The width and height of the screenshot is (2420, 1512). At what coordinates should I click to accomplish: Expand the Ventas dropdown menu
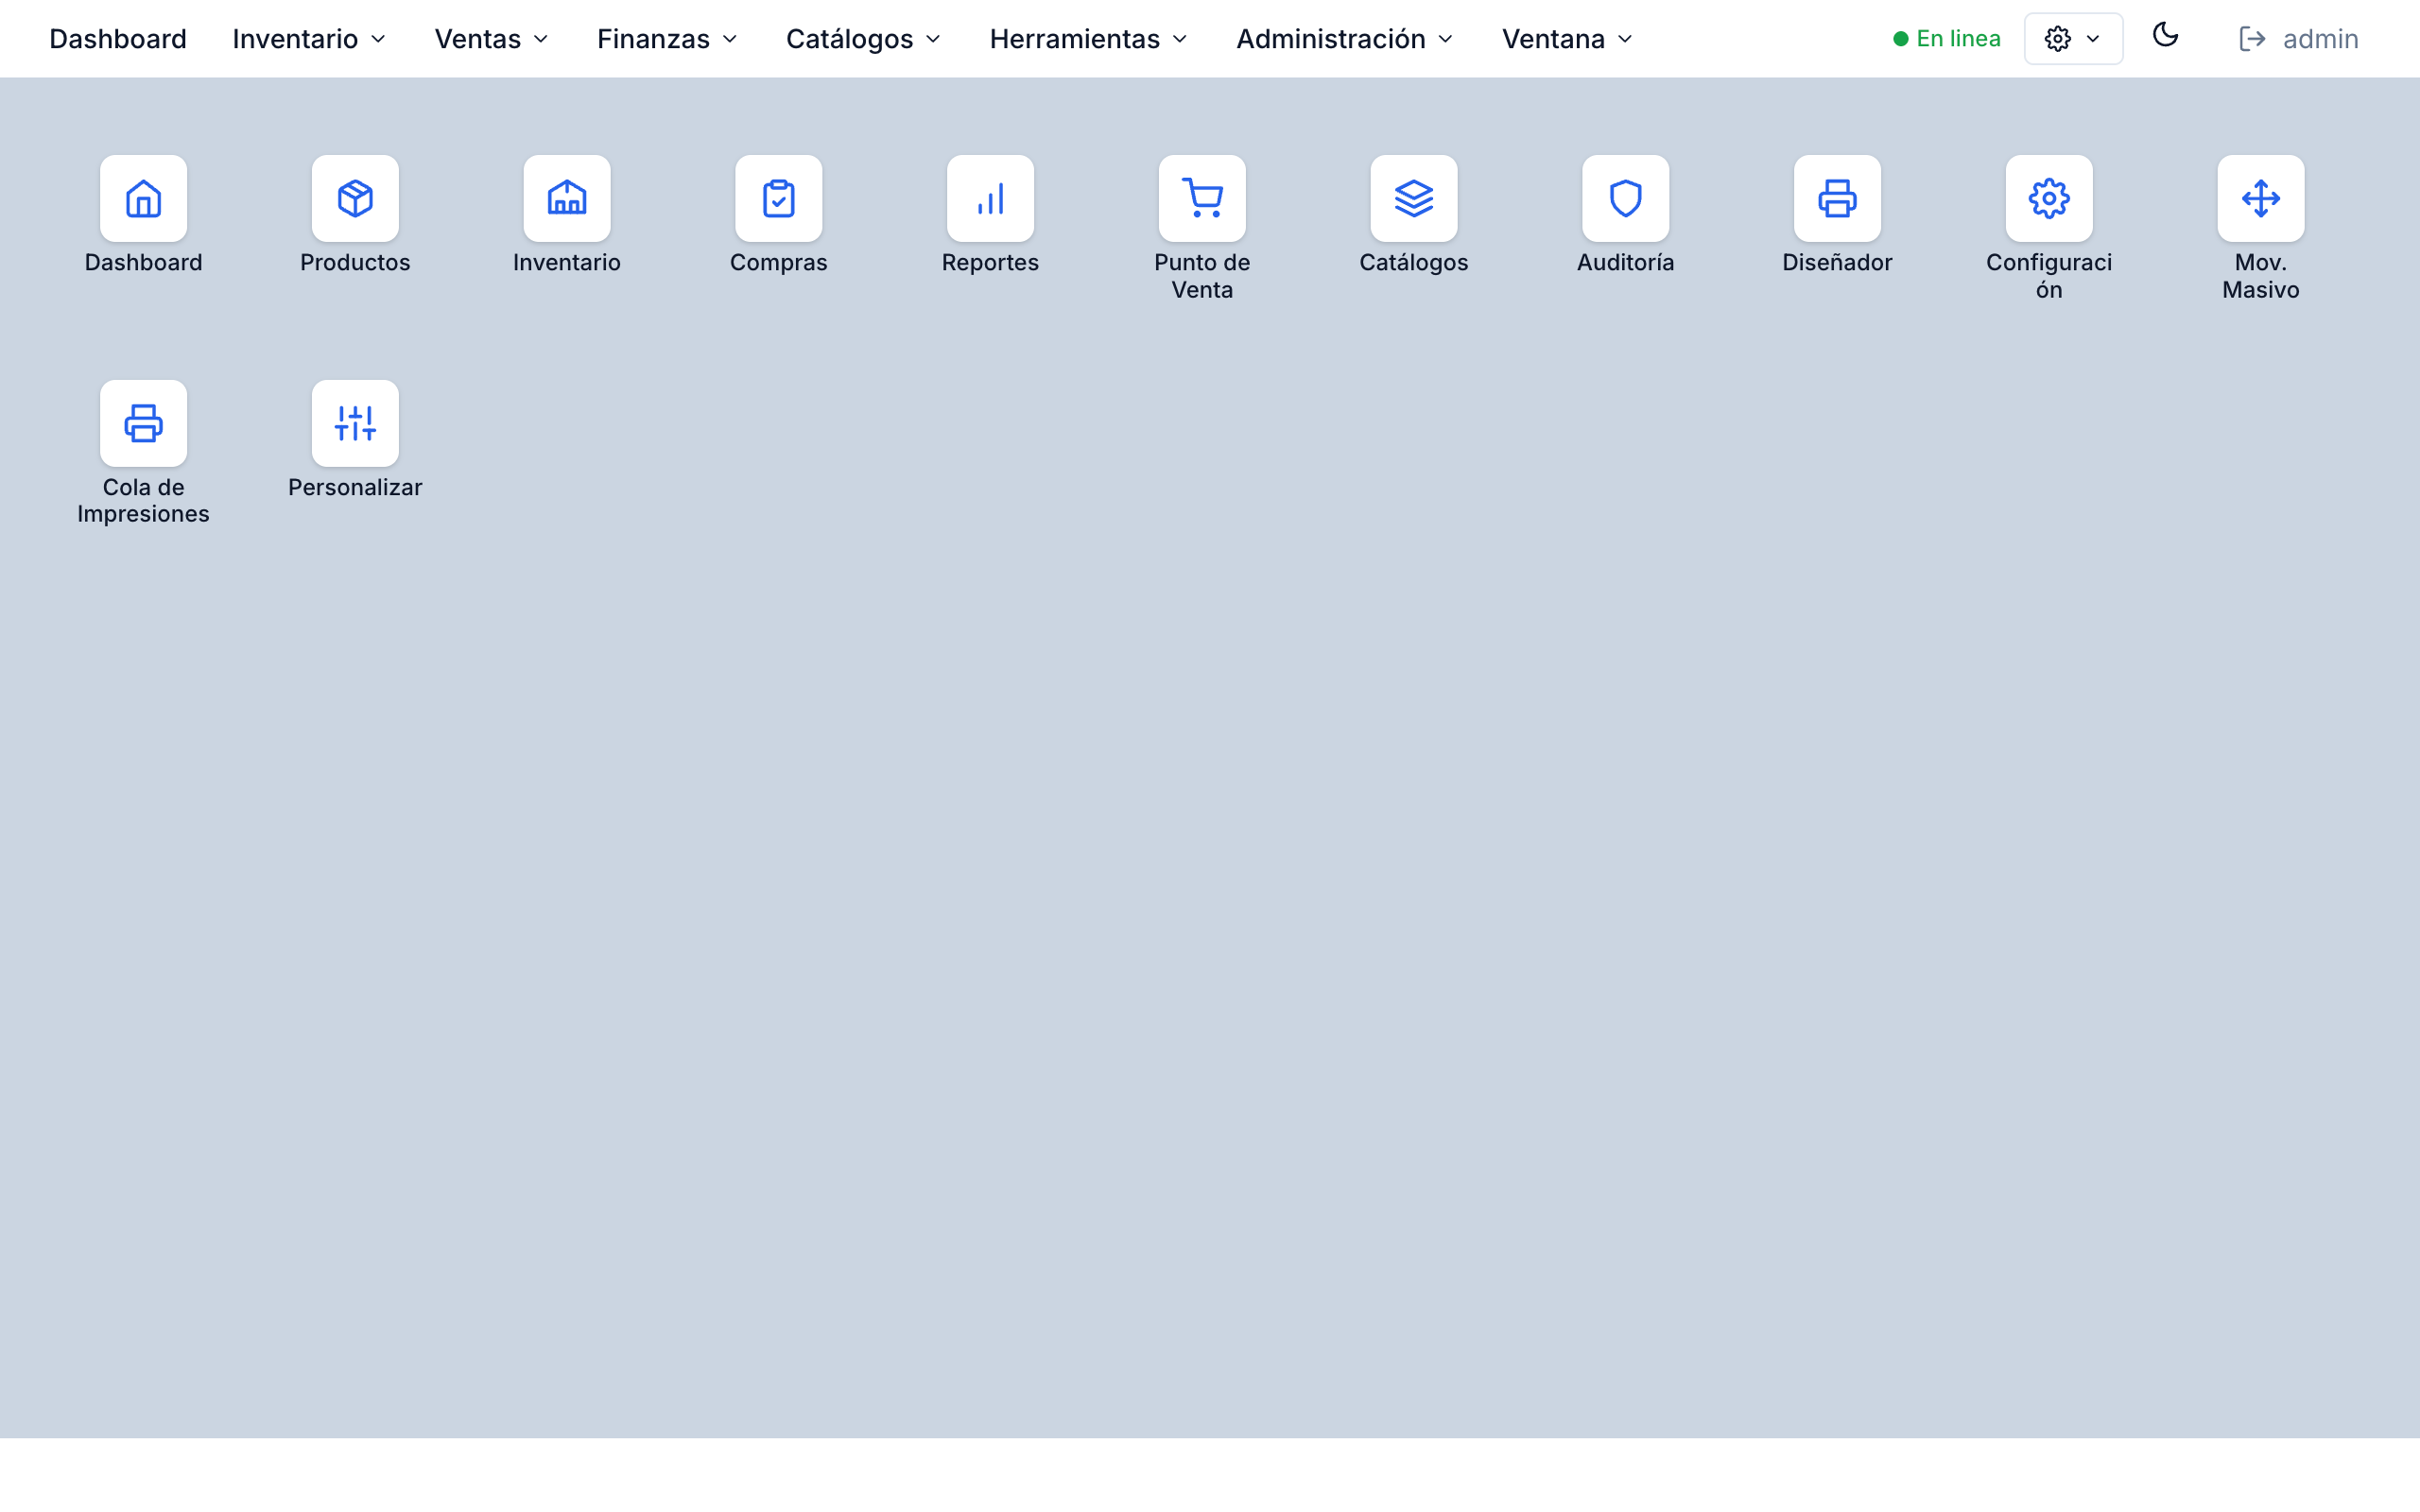point(489,38)
